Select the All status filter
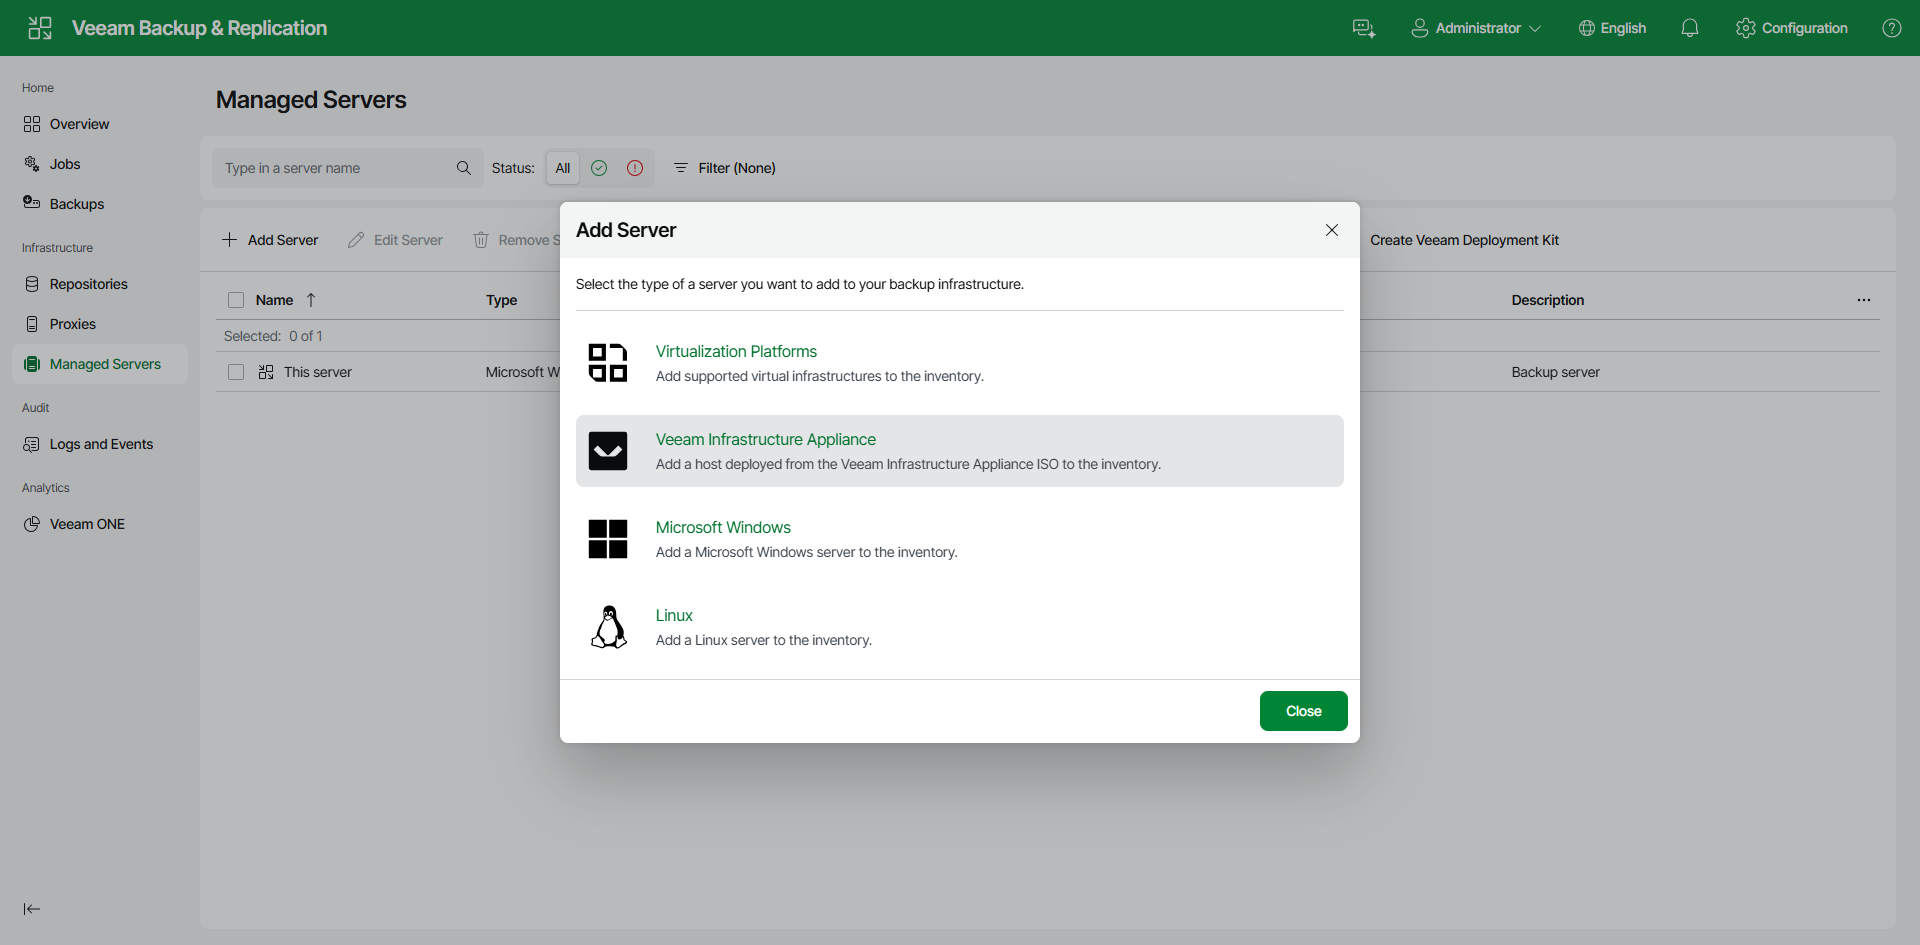The image size is (1920, 945). click(x=563, y=168)
